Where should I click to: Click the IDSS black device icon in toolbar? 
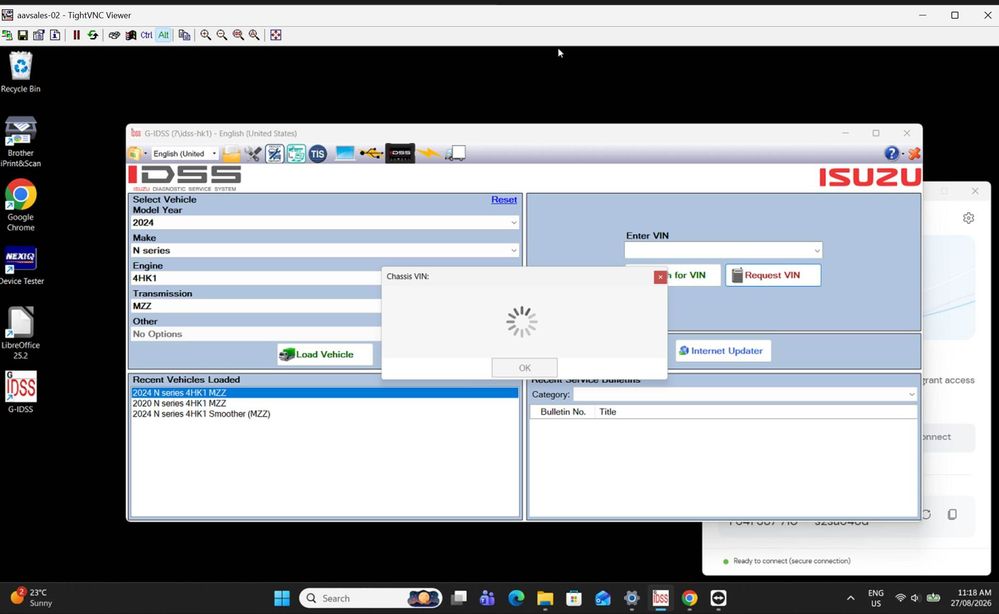pyautogui.click(x=400, y=154)
